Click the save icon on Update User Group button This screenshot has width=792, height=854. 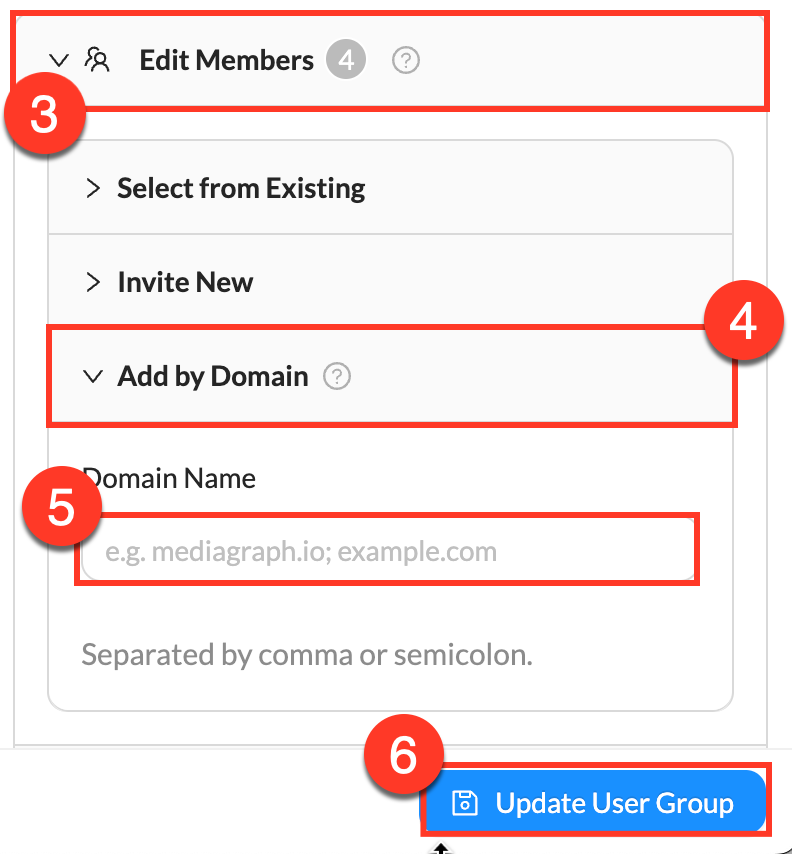pos(467,802)
